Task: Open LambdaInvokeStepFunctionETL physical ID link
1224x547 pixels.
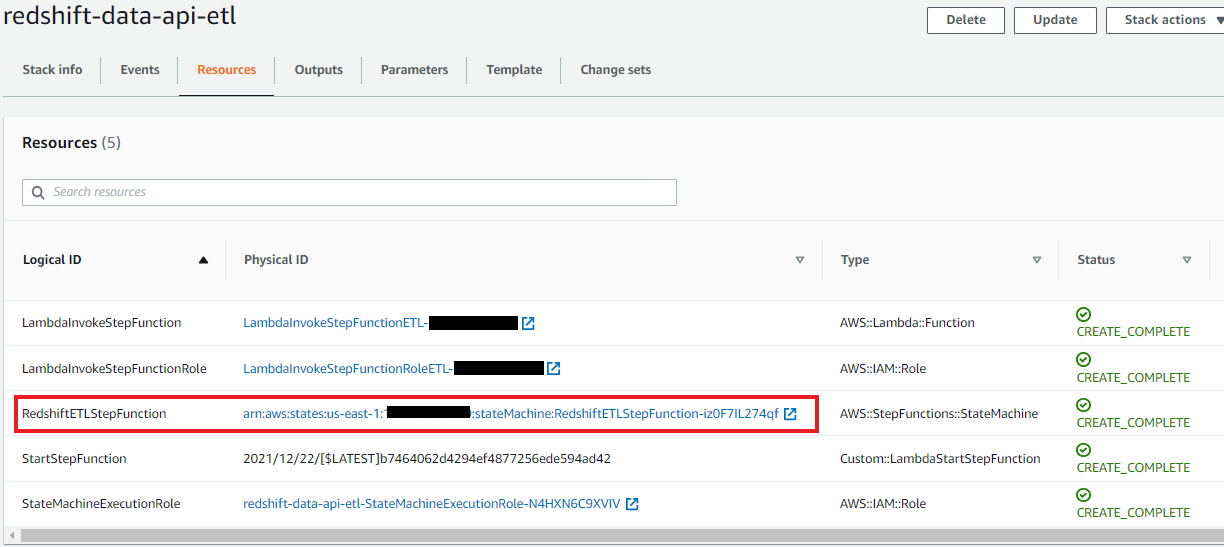Action: [381, 323]
